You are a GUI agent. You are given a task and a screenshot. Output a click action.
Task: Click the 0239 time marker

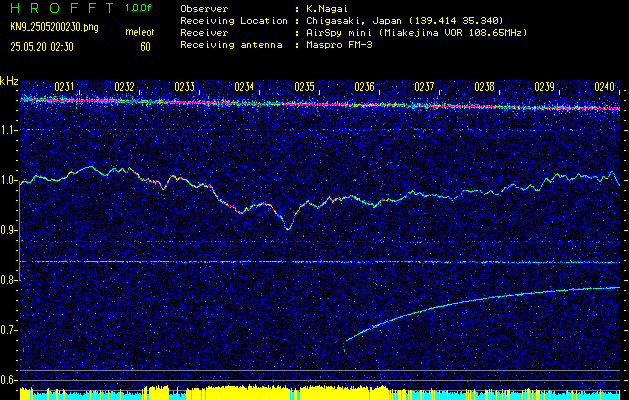(x=544, y=87)
